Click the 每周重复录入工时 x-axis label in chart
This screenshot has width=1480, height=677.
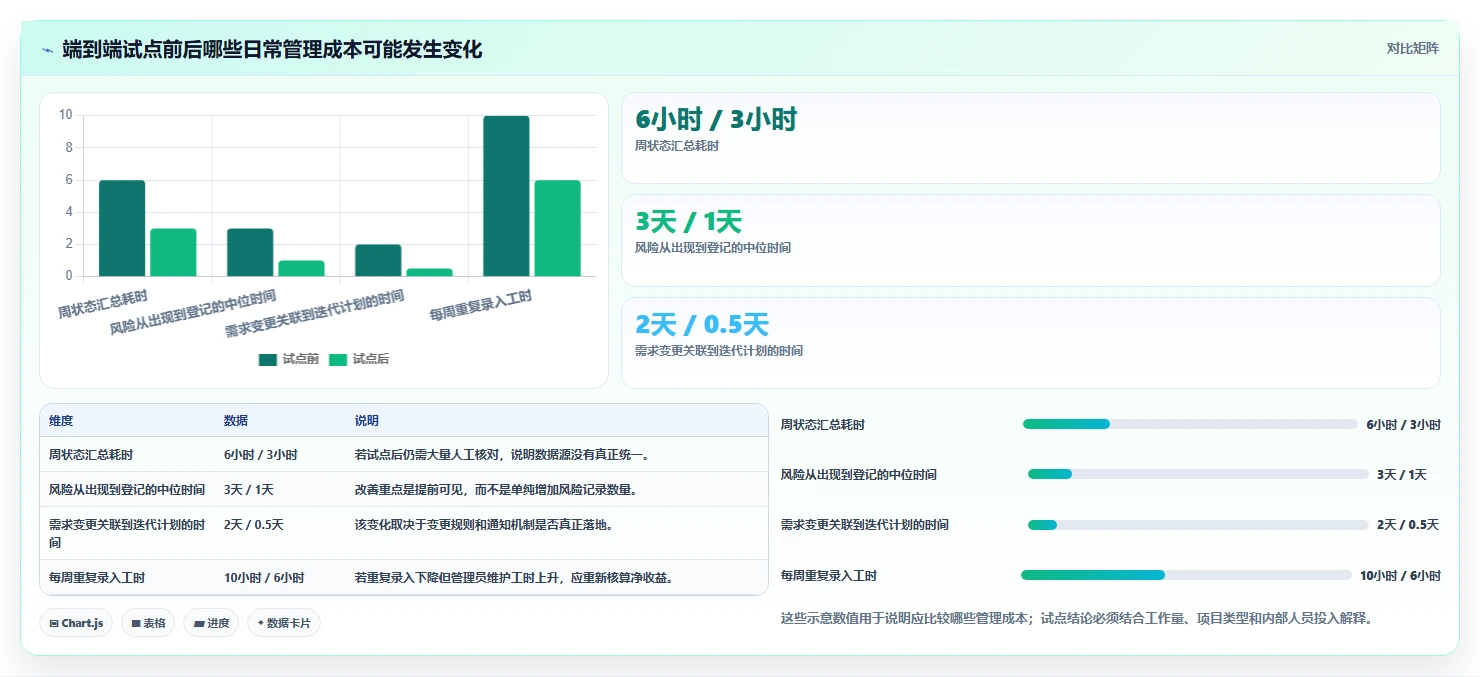[481, 304]
